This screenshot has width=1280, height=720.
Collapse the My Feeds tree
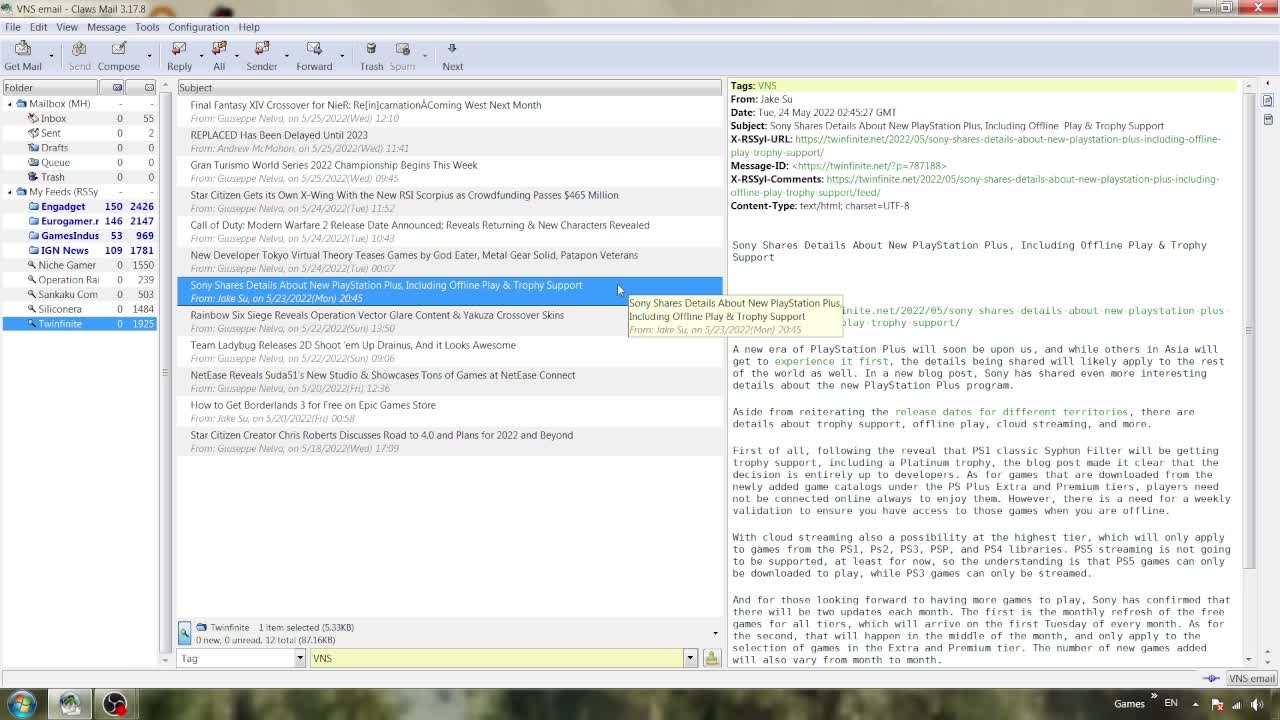point(10,192)
